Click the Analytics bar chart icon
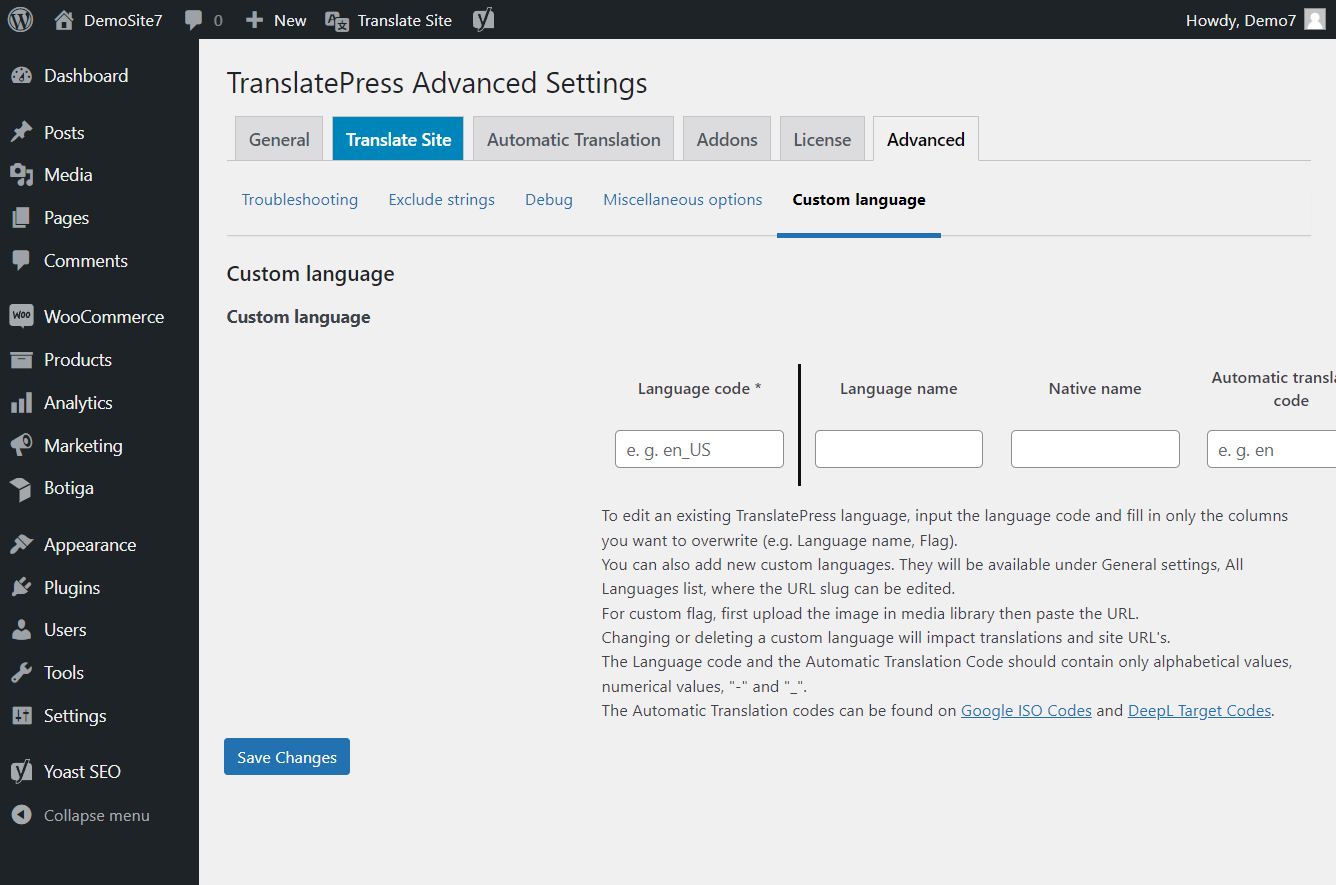The height and width of the screenshot is (885, 1336). pyautogui.click(x=21, y=403)
